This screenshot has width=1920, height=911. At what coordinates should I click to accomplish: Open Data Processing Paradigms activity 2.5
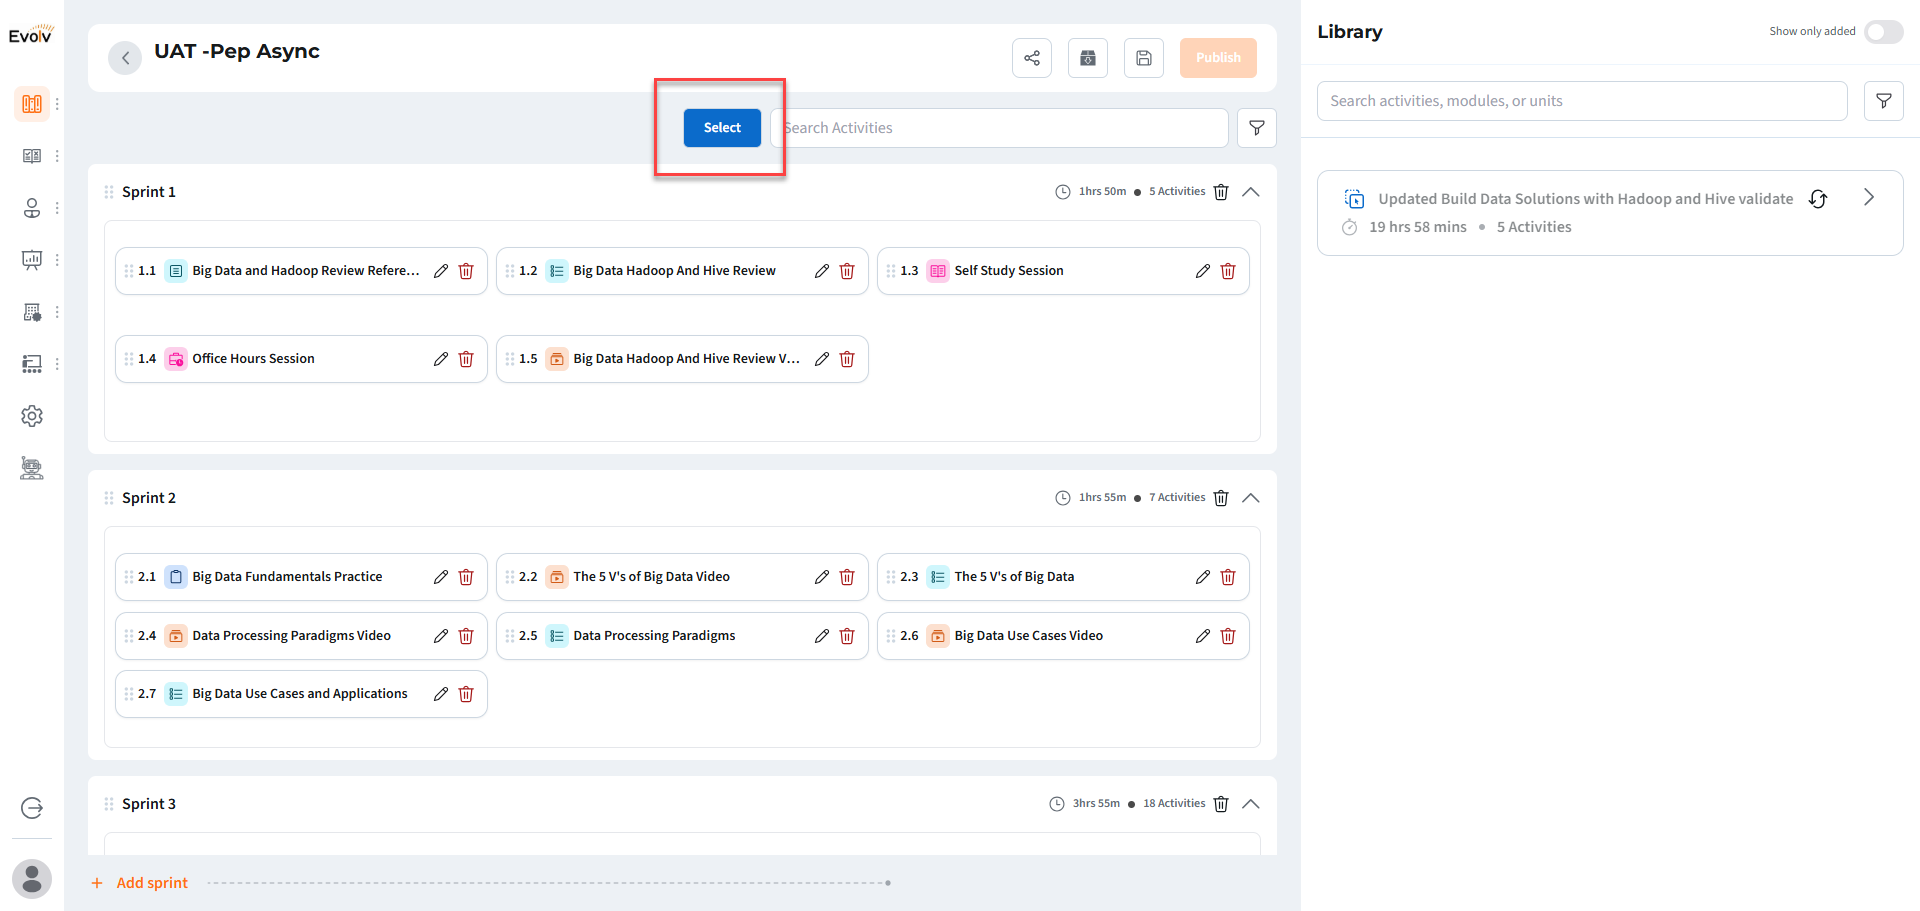682,636
